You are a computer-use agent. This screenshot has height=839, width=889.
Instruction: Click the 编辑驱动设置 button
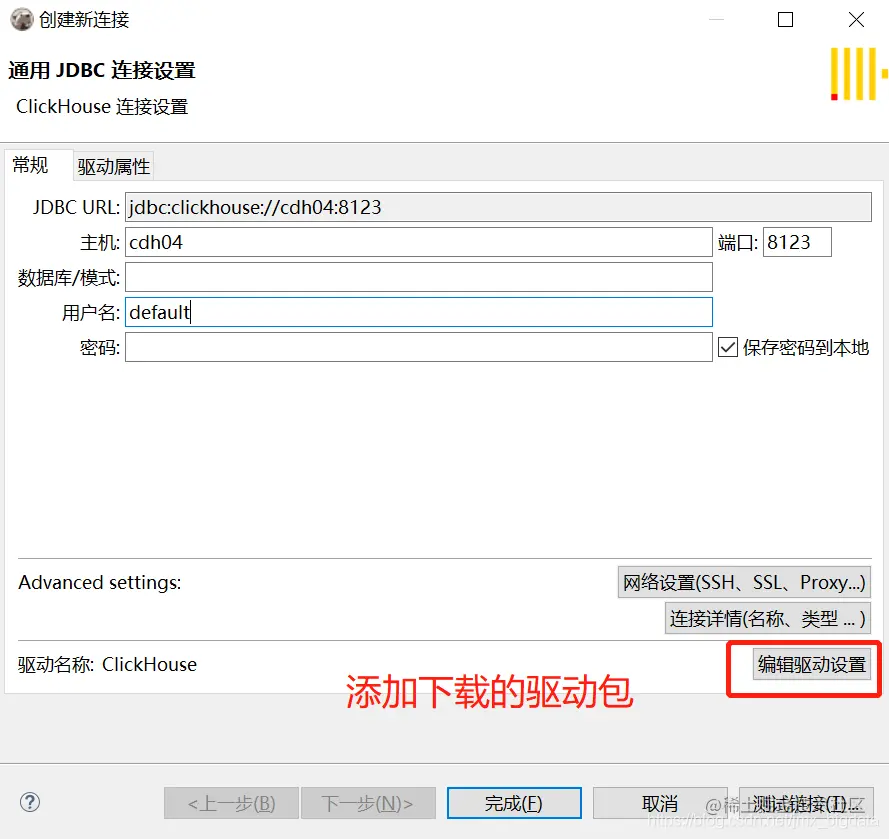[811, 664]
